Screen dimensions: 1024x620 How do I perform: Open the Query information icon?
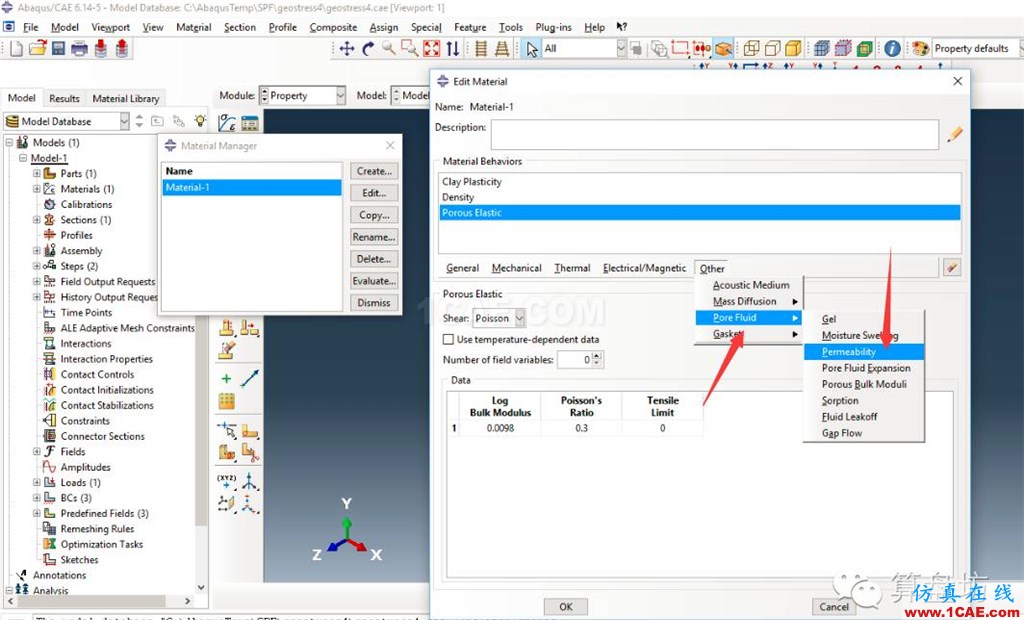892,48
